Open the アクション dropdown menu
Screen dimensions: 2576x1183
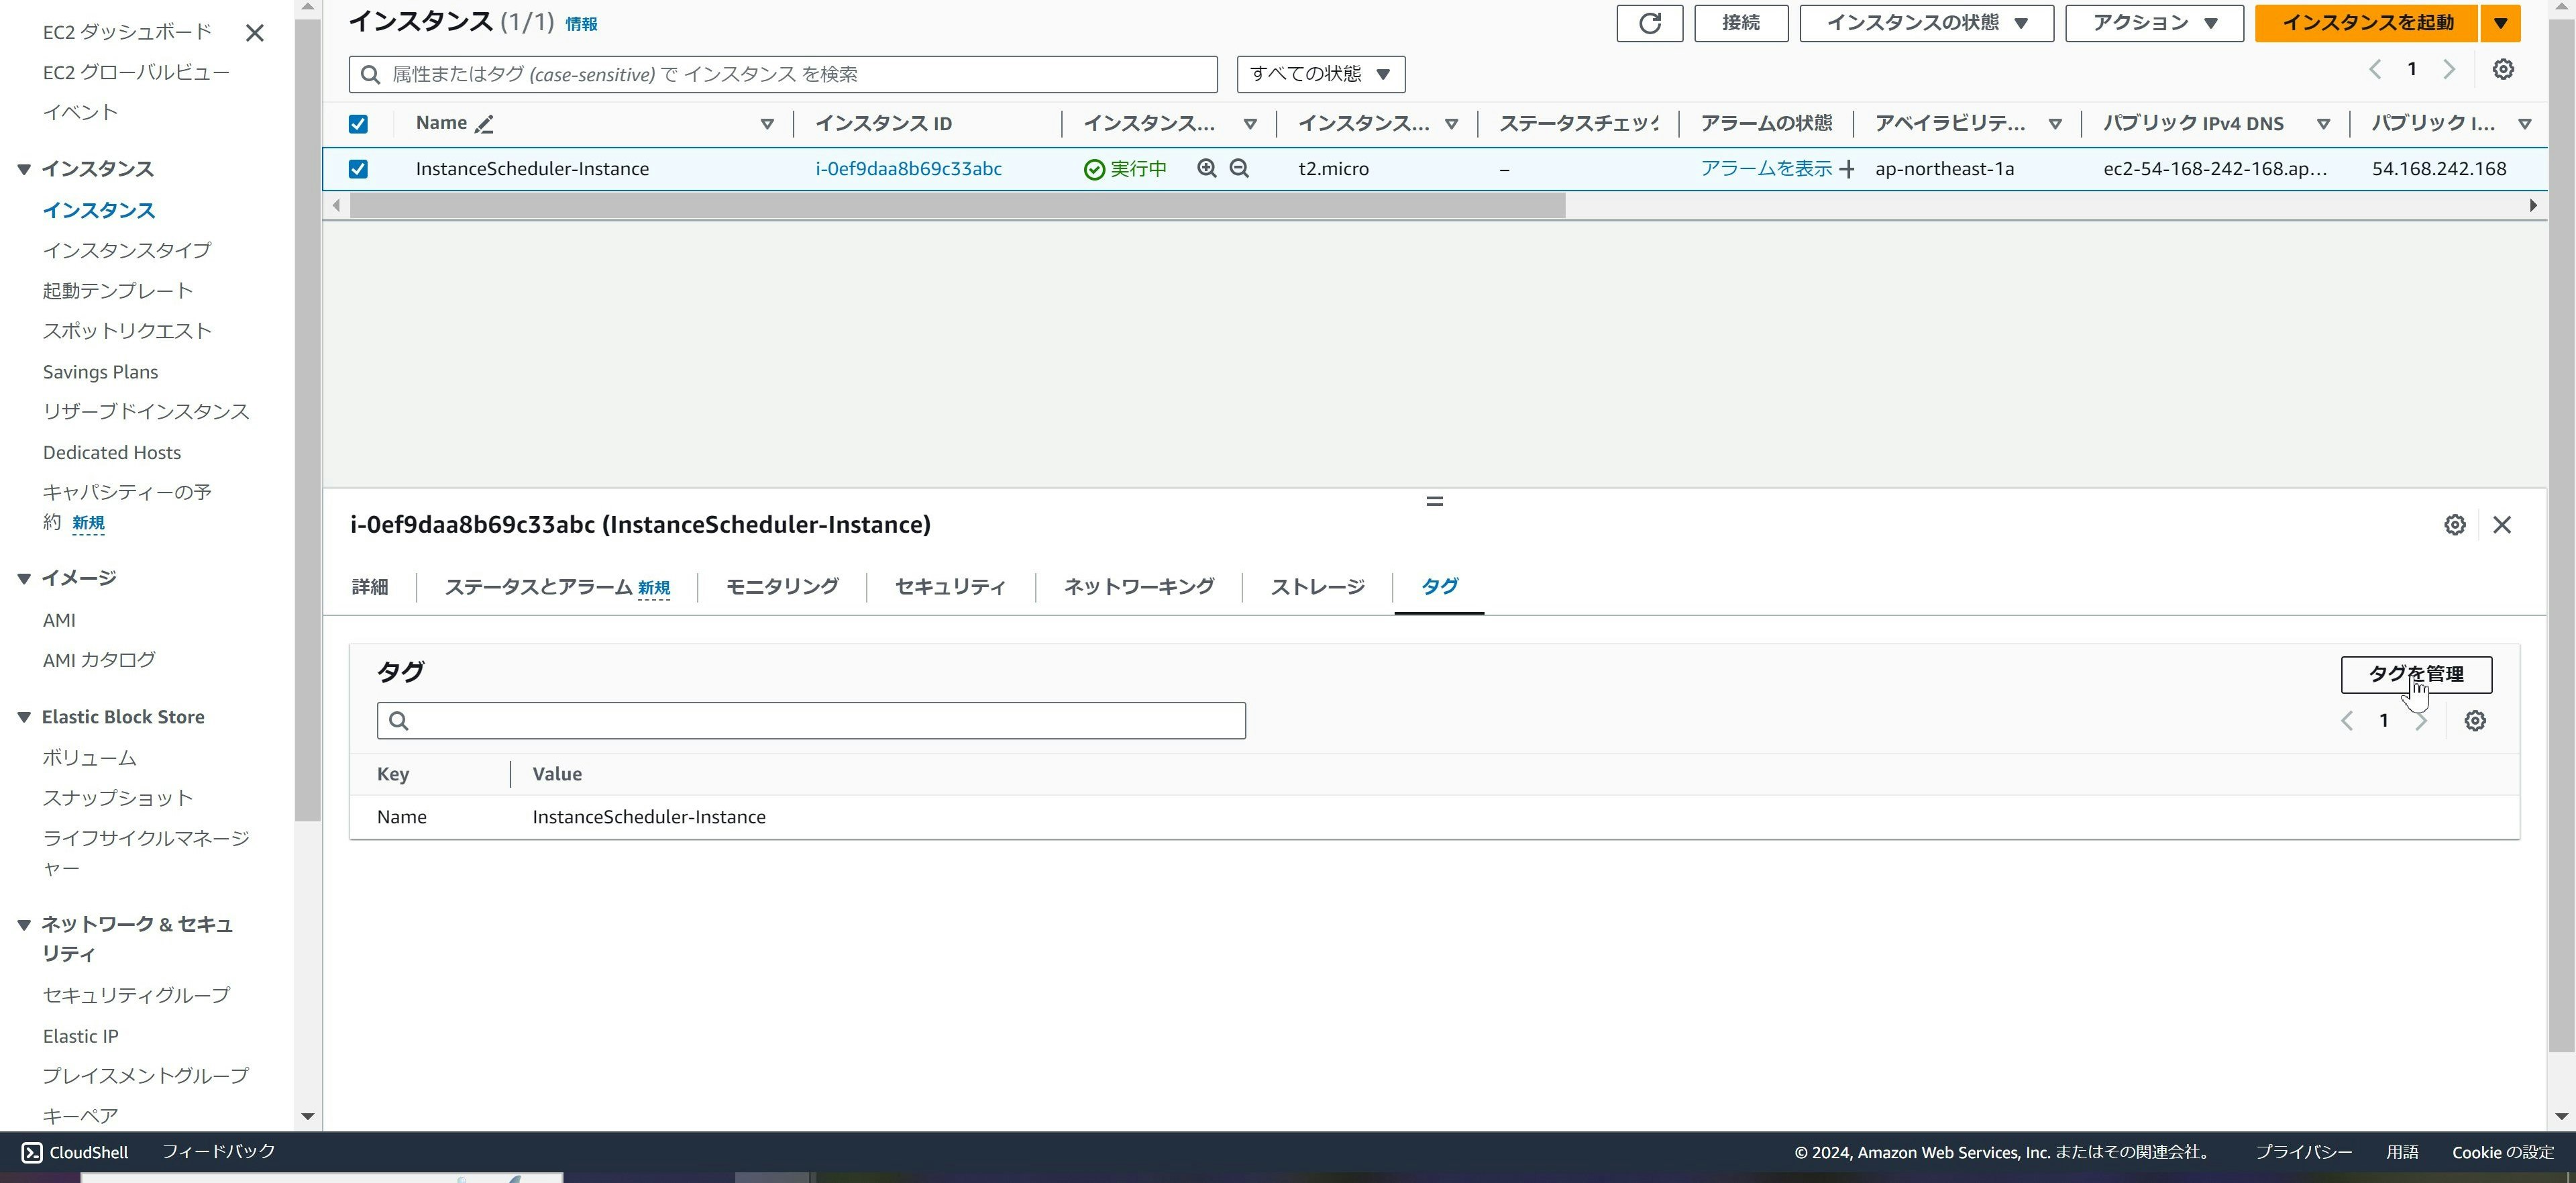click(2153, 23)
